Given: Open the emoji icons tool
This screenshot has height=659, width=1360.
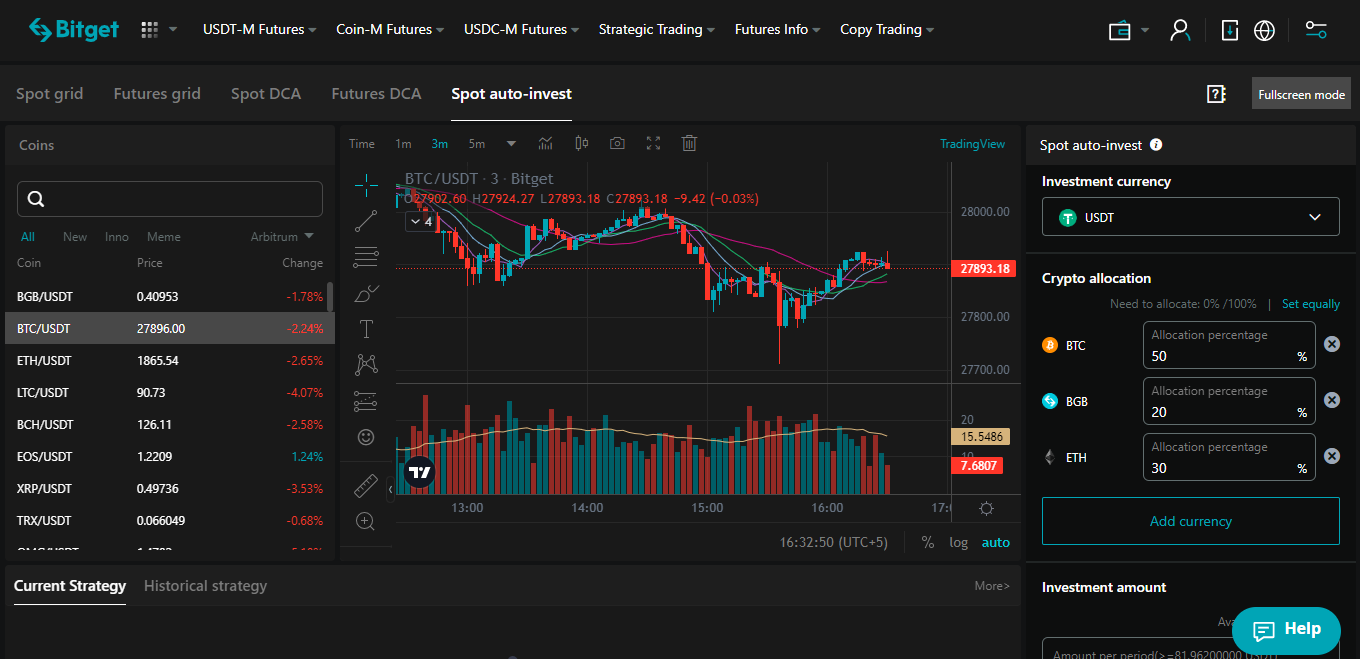Looking at the screenshot, I should point(366,437).
